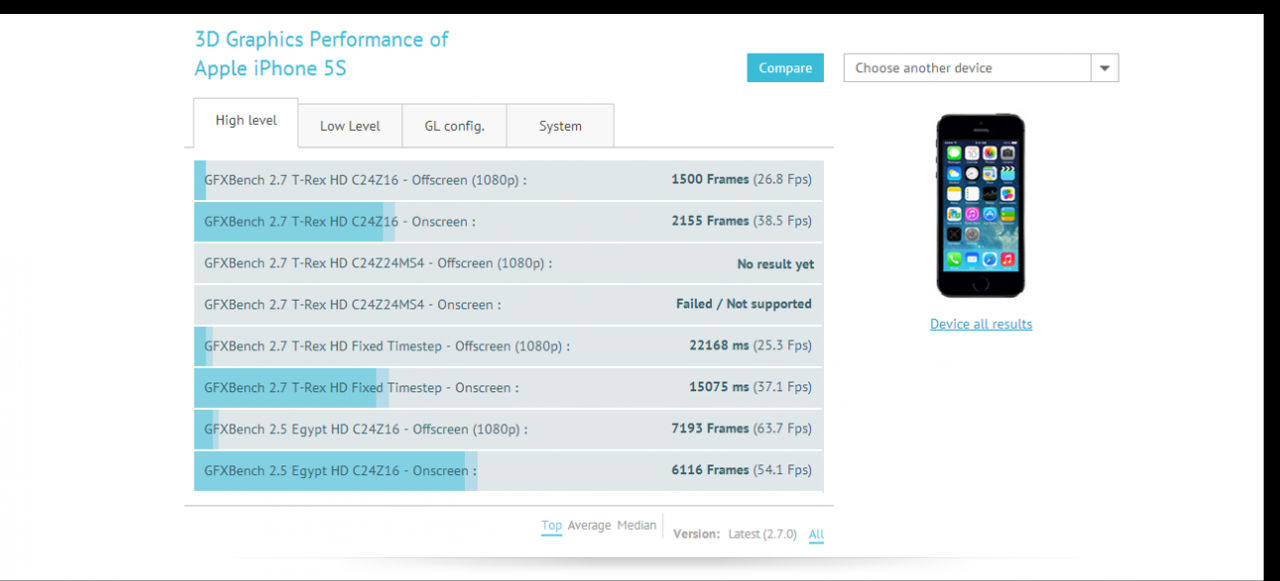Click the 'Version:' label
The width and height of the screenshot is (1280, 581).
(696, 534)
